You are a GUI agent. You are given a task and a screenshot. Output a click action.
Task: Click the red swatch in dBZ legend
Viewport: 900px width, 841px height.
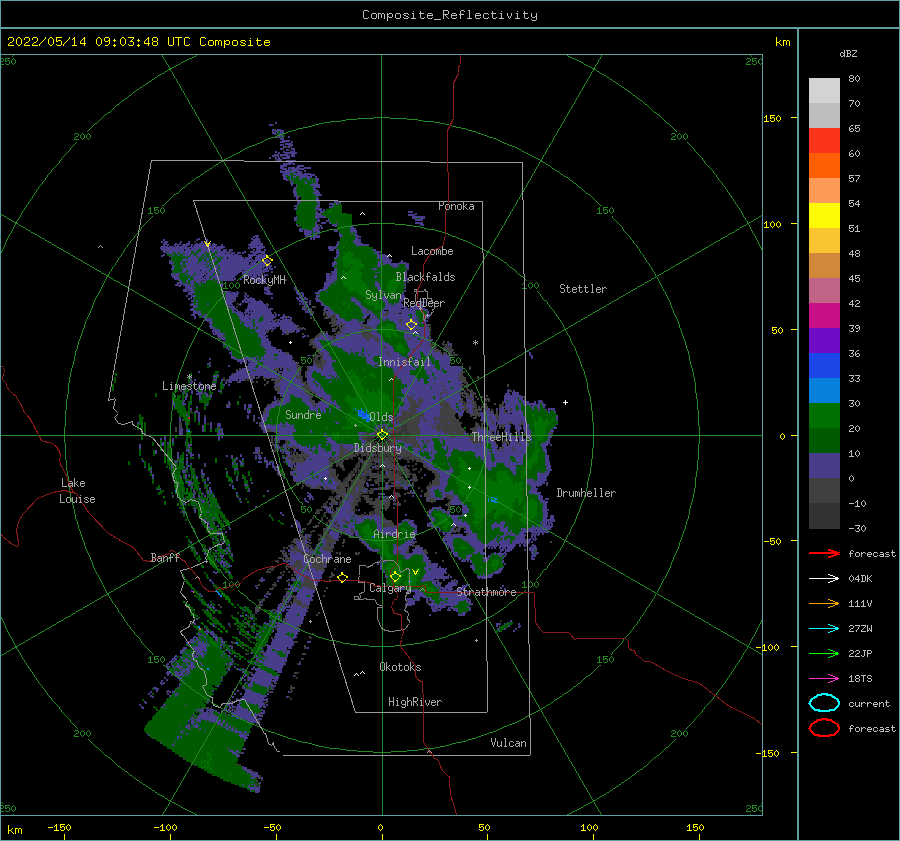pyautogui.click(x=824, y=141)
